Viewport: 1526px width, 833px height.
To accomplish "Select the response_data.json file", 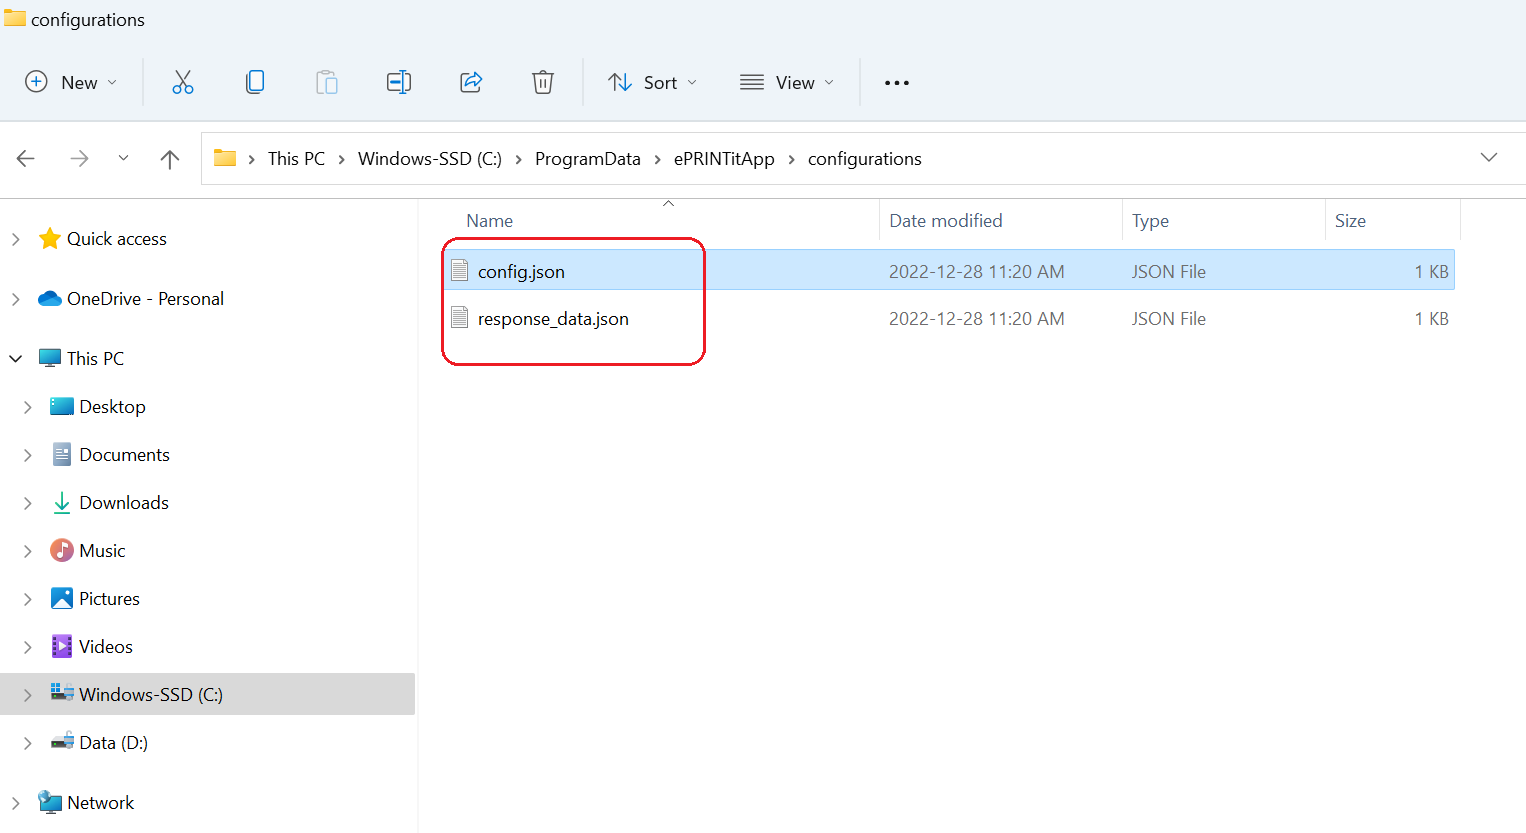I will coord(553,319).
